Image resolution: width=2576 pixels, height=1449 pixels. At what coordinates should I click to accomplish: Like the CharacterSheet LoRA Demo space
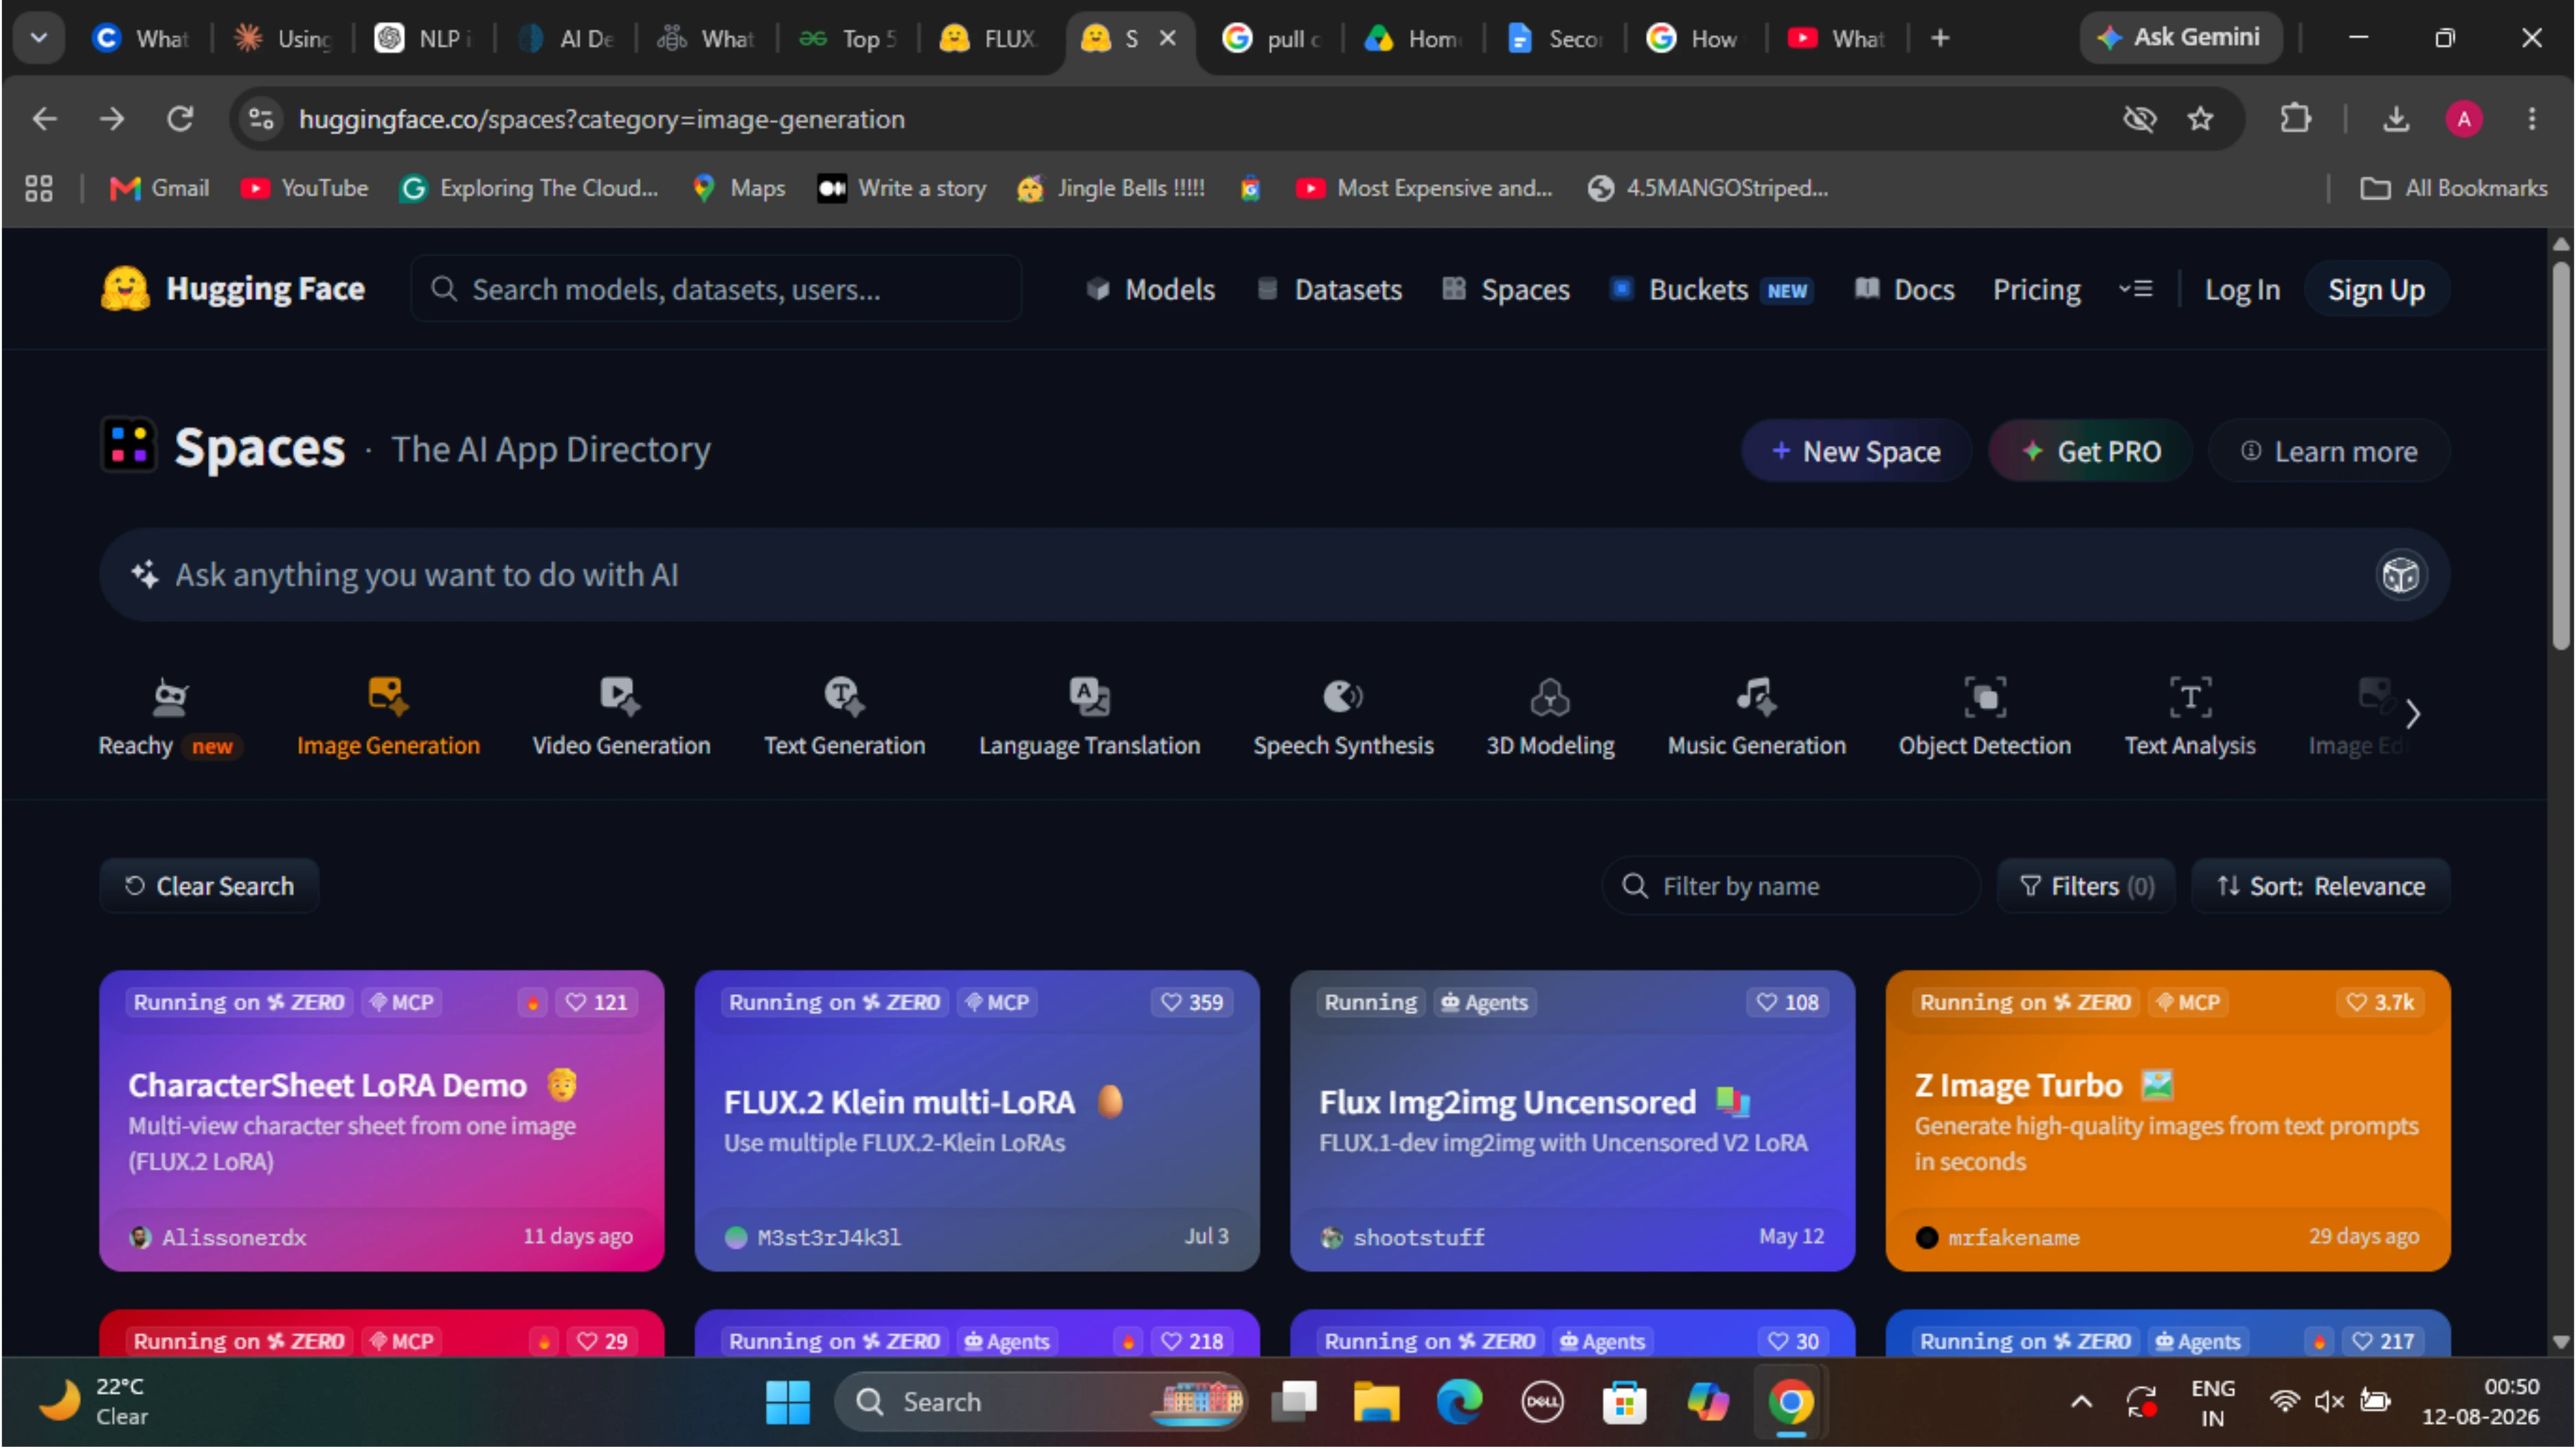[597, 1003]
